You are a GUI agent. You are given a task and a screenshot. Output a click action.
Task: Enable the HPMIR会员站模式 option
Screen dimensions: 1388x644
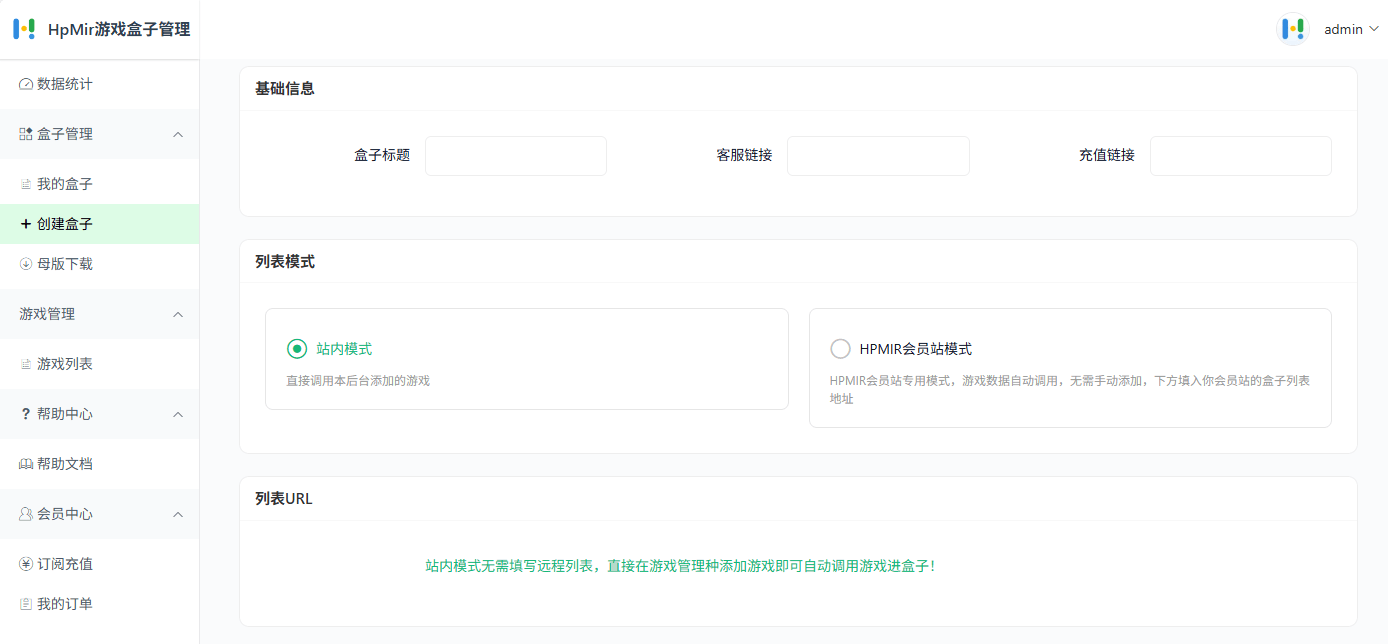(840, 348)
